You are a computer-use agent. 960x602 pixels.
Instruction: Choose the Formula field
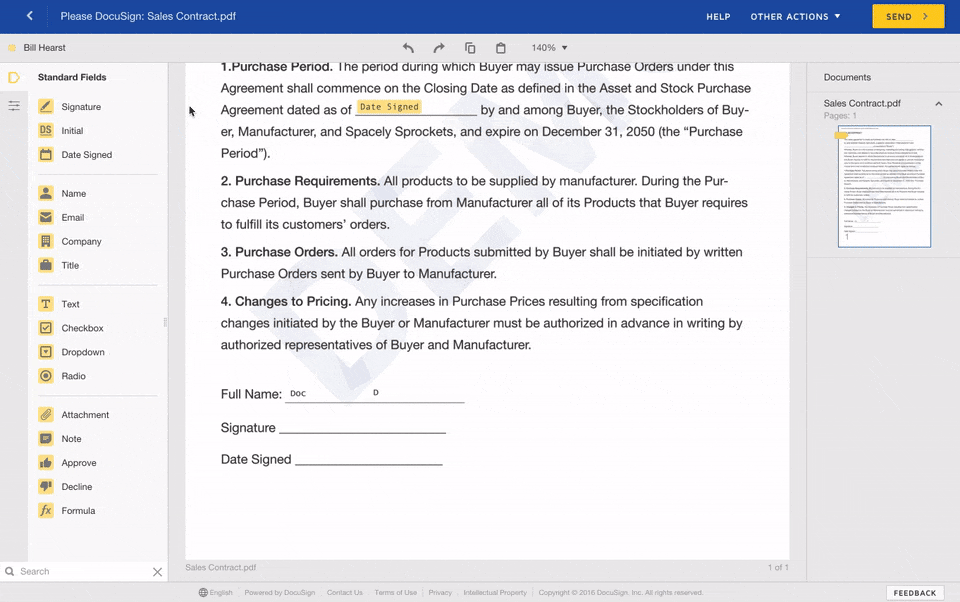pyautogui.click(x=46, y=511)
